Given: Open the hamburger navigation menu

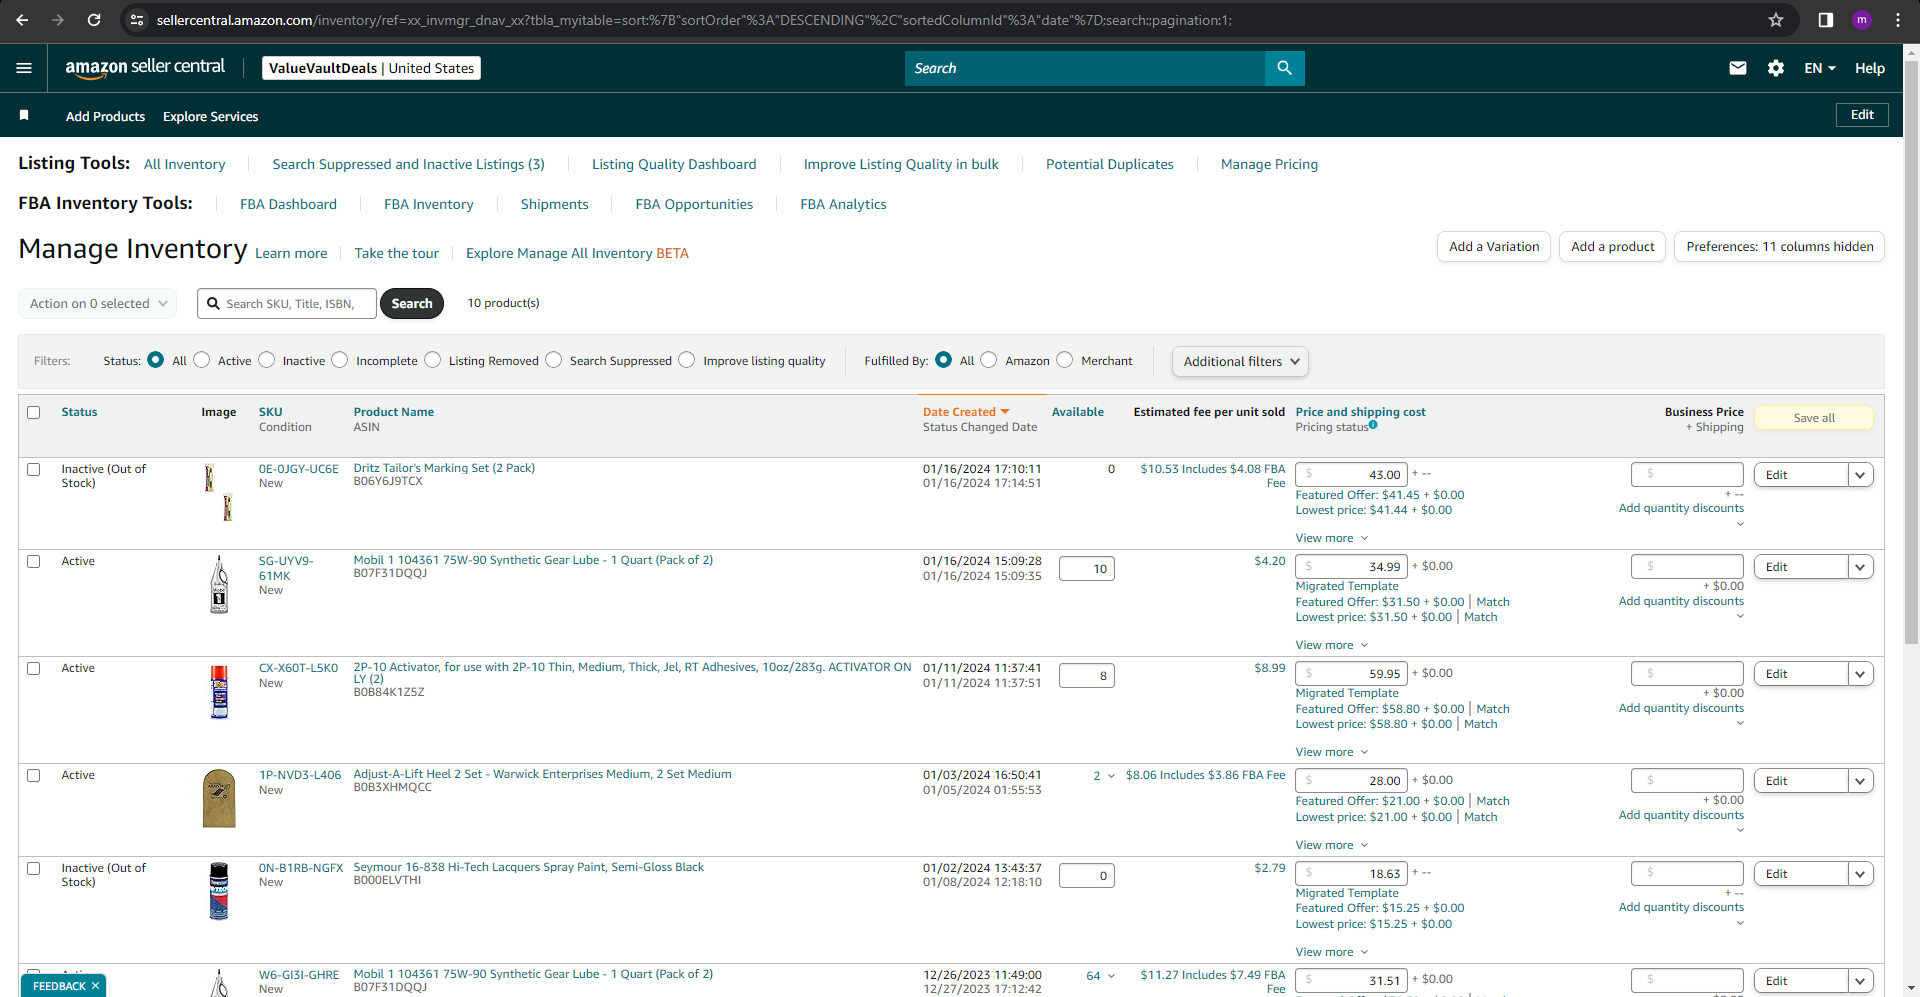Looking at the screenshot, I should click(x=24, y=68).
